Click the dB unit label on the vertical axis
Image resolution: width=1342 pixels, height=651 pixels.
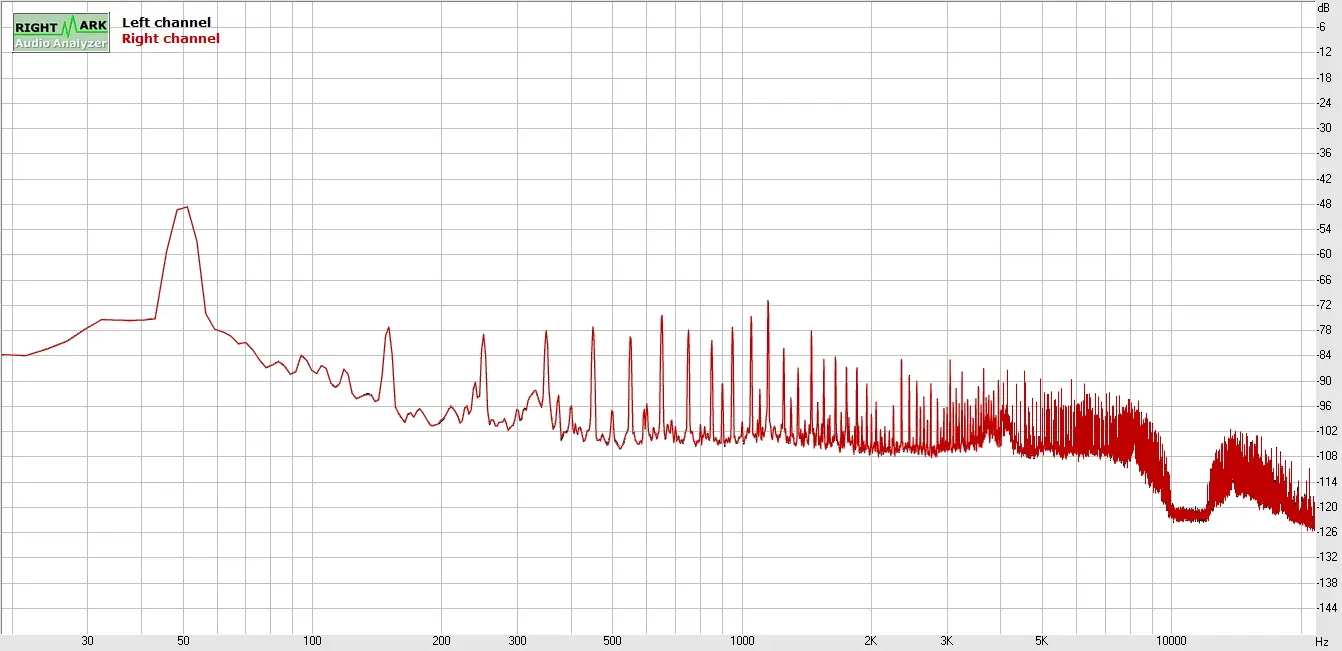(x=1323, y=7)
